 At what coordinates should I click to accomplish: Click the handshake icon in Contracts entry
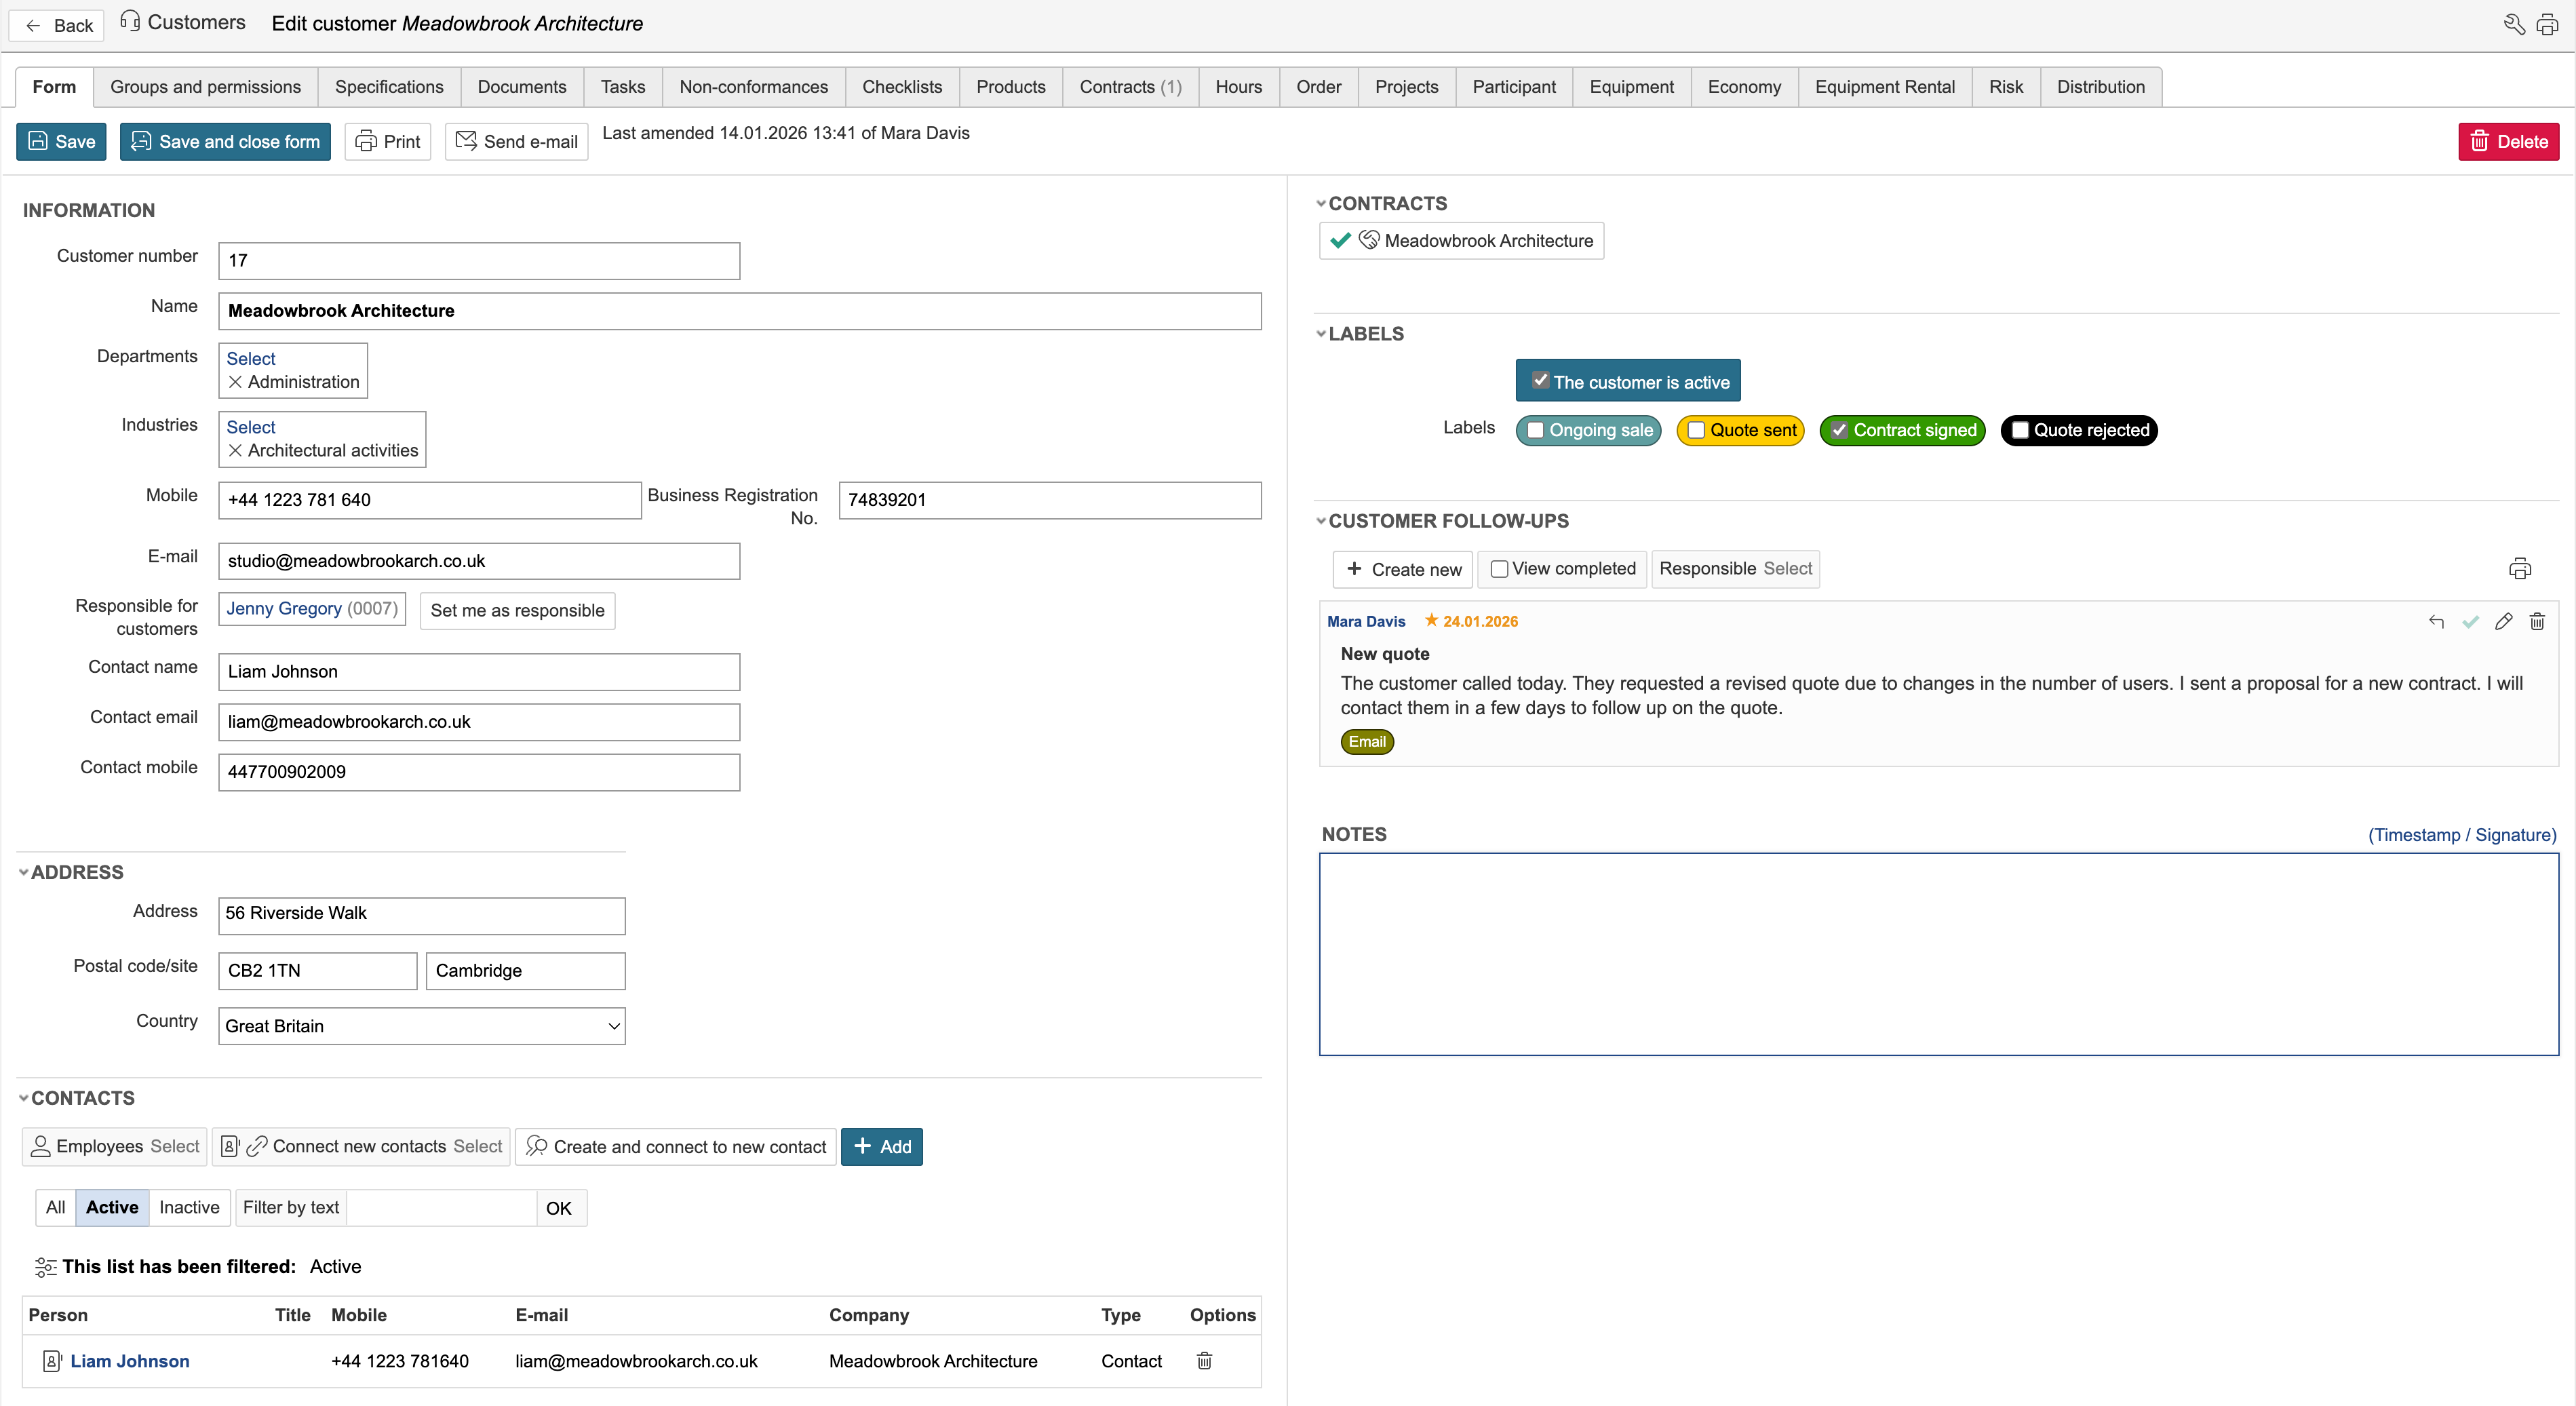(x=1369, y=240)
